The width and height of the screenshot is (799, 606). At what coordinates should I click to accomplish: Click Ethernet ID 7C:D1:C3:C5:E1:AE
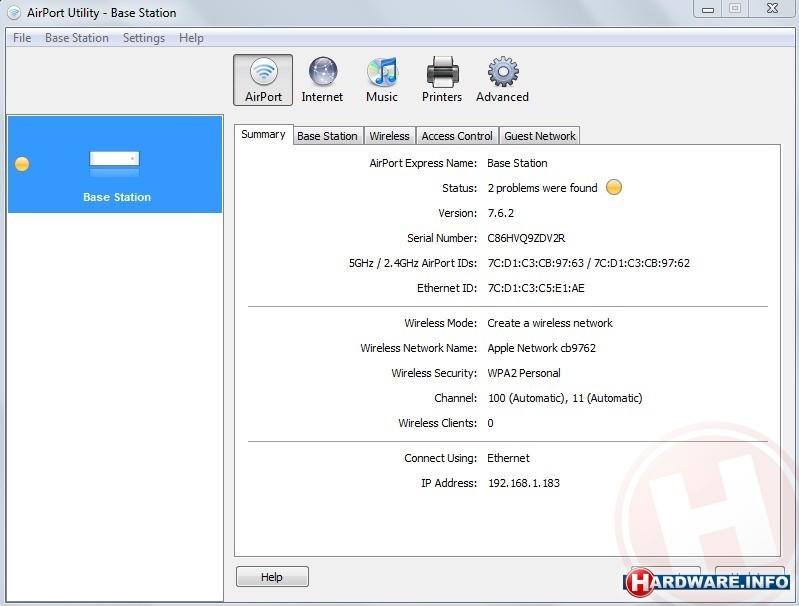536,288
